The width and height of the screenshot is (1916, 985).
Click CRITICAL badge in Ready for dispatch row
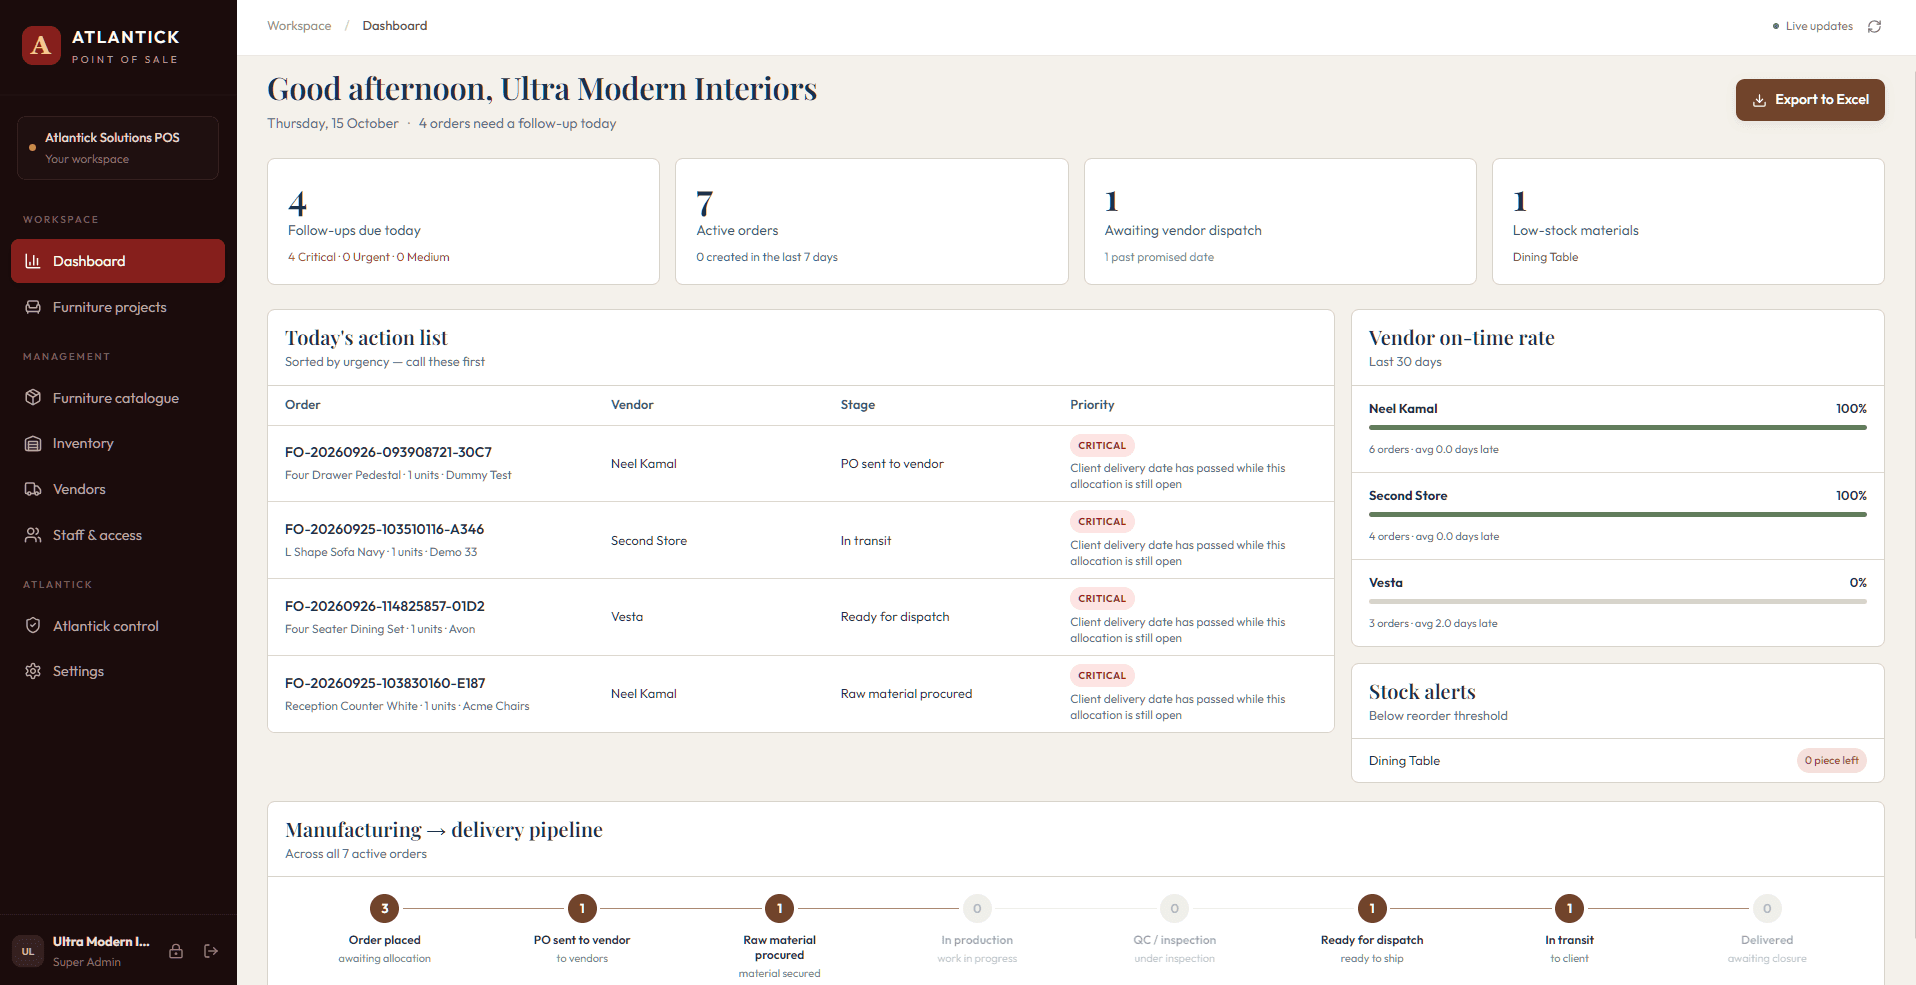click(x=1102, y=598)
